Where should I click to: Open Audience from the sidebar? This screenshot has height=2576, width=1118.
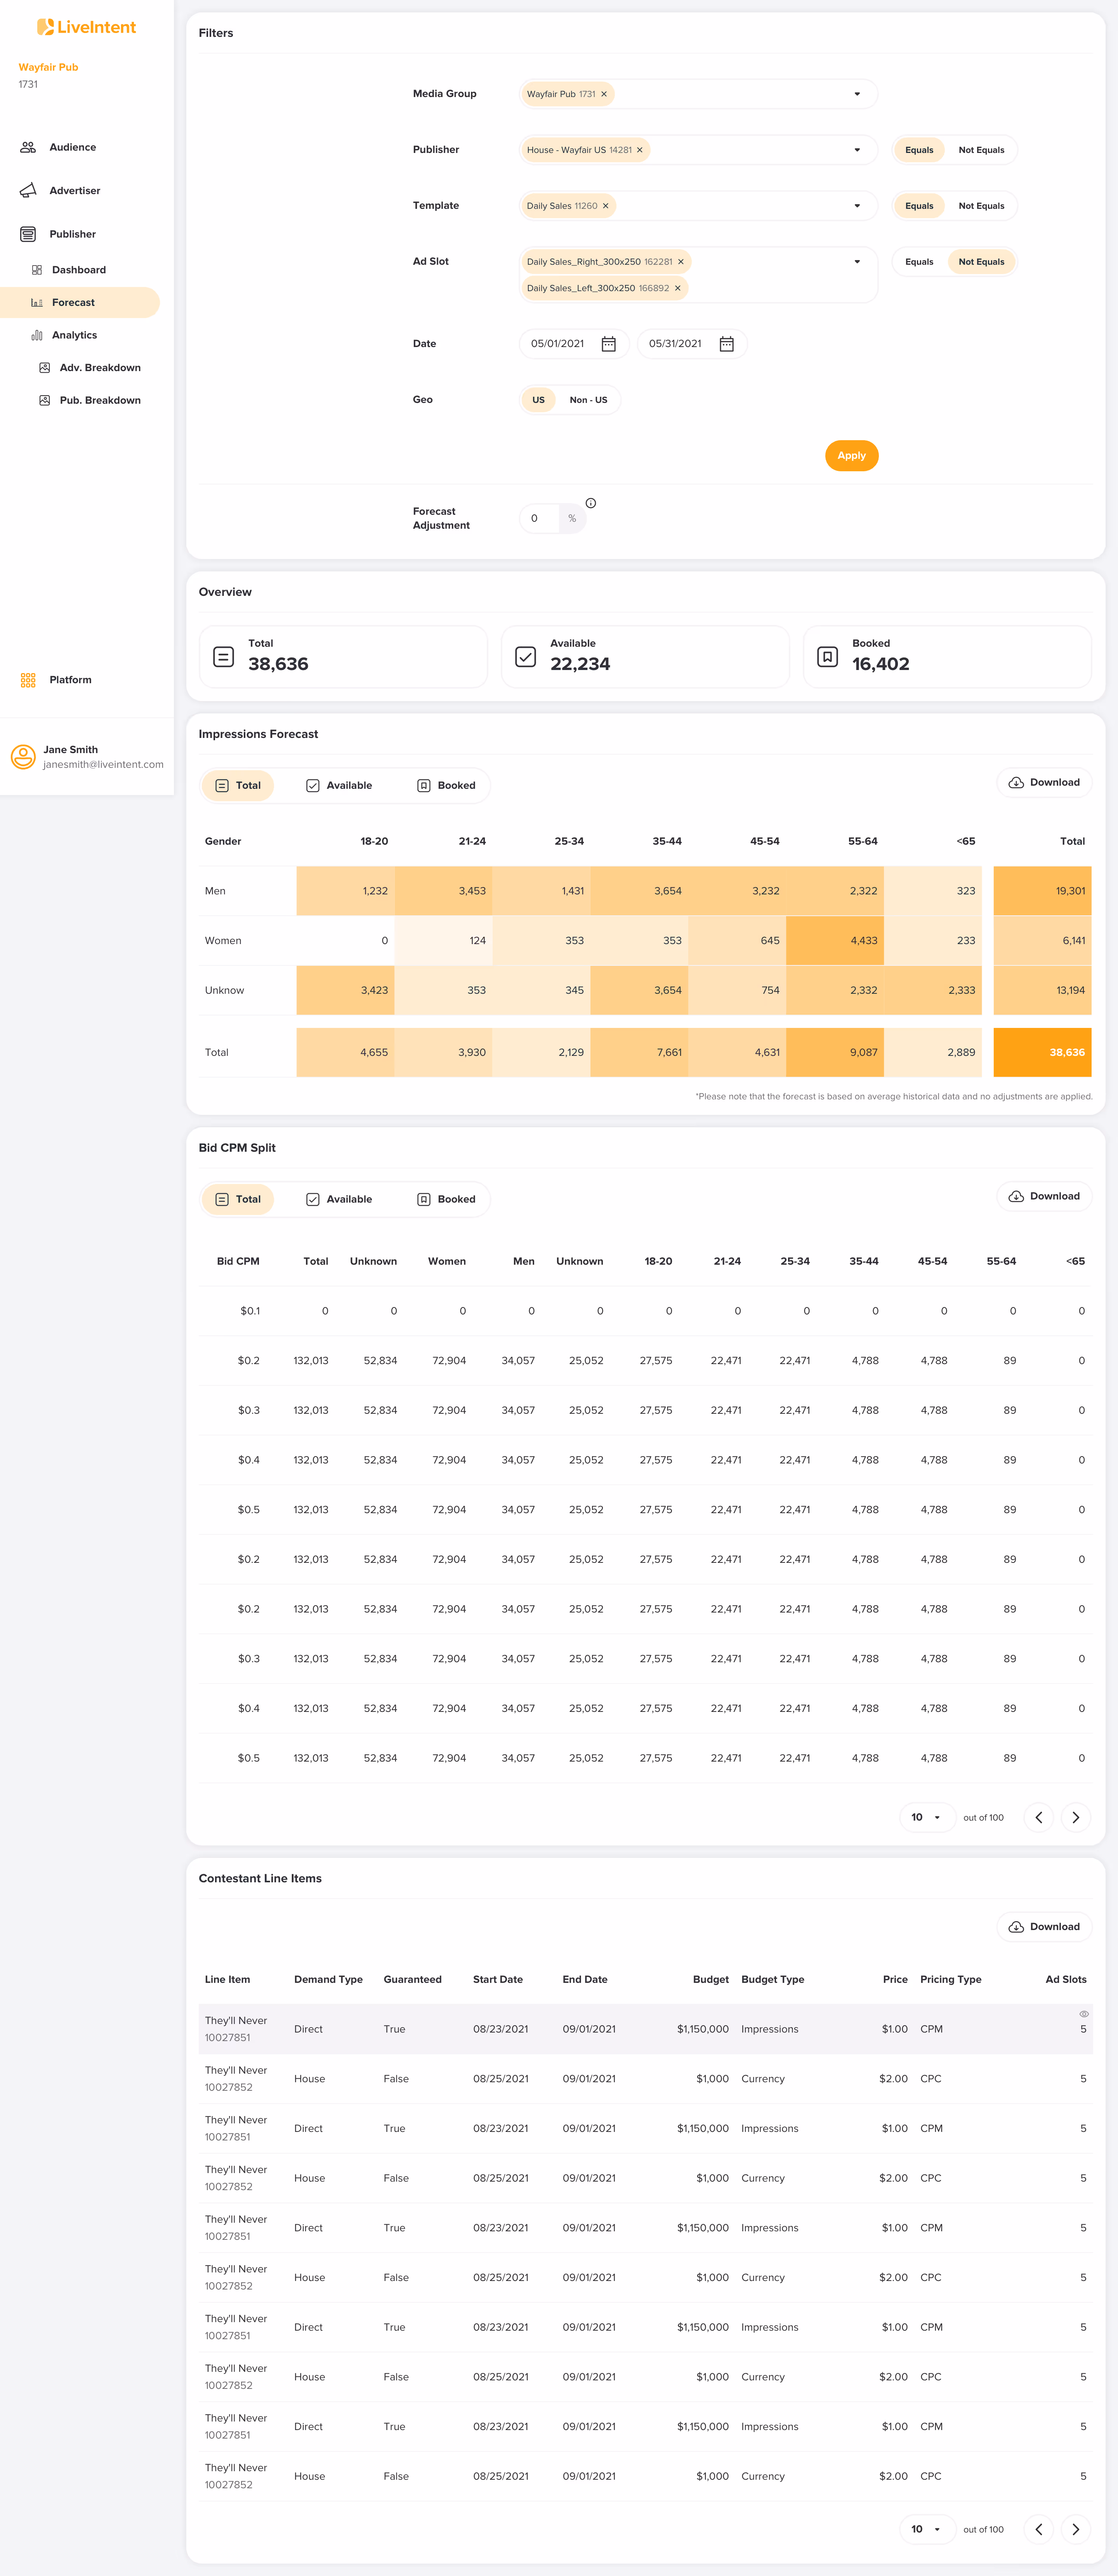pos(73,147)
